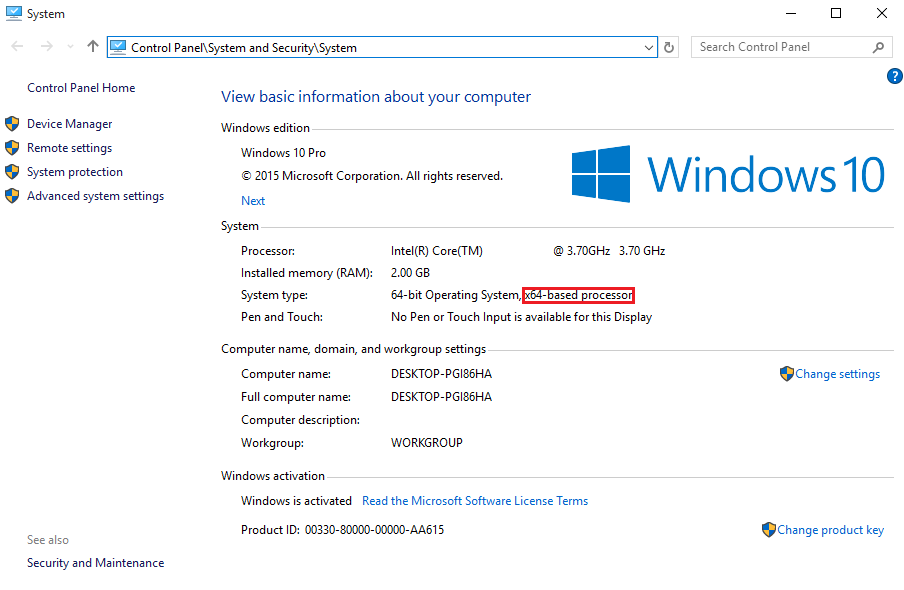The height and width of the screenshot is (590, 904).
Task: Click the Back navigation arrow
Action: point(17,47)
